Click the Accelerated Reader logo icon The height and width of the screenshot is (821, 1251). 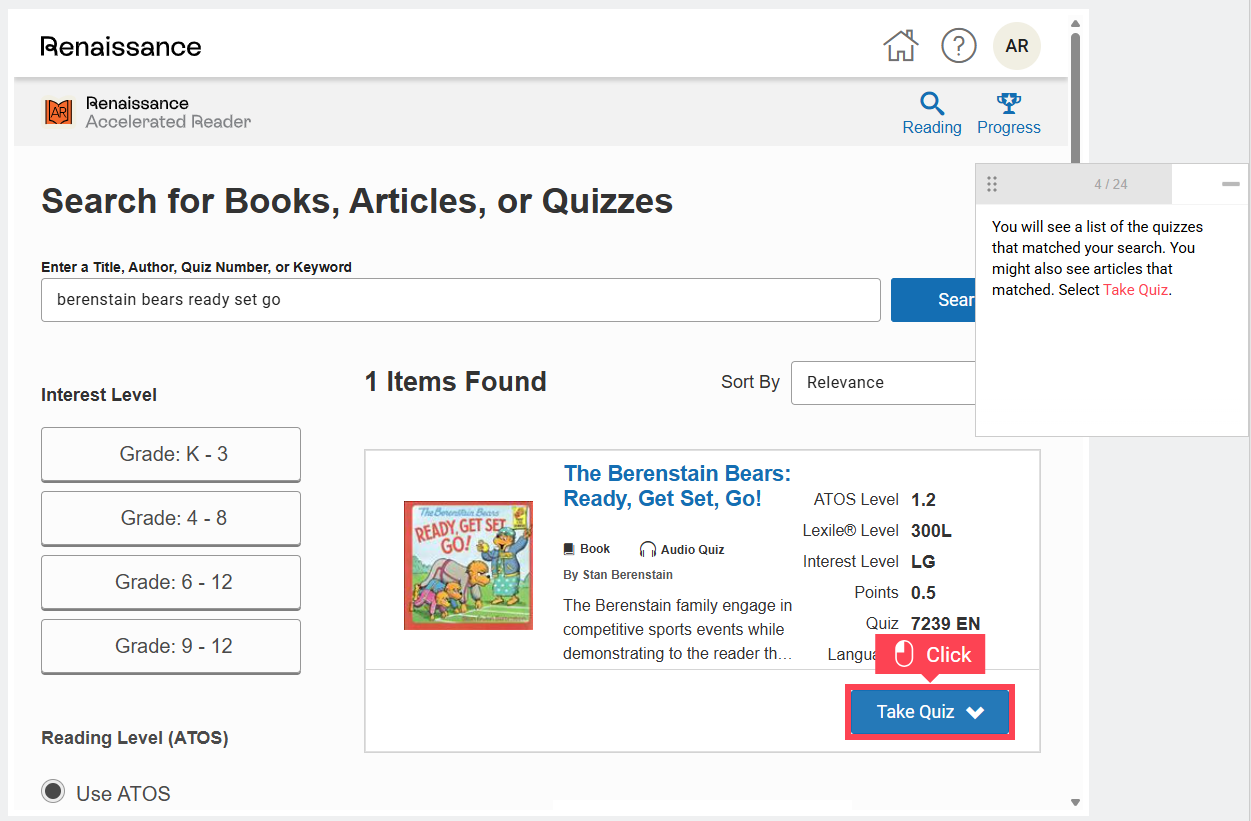click(59, 112)
